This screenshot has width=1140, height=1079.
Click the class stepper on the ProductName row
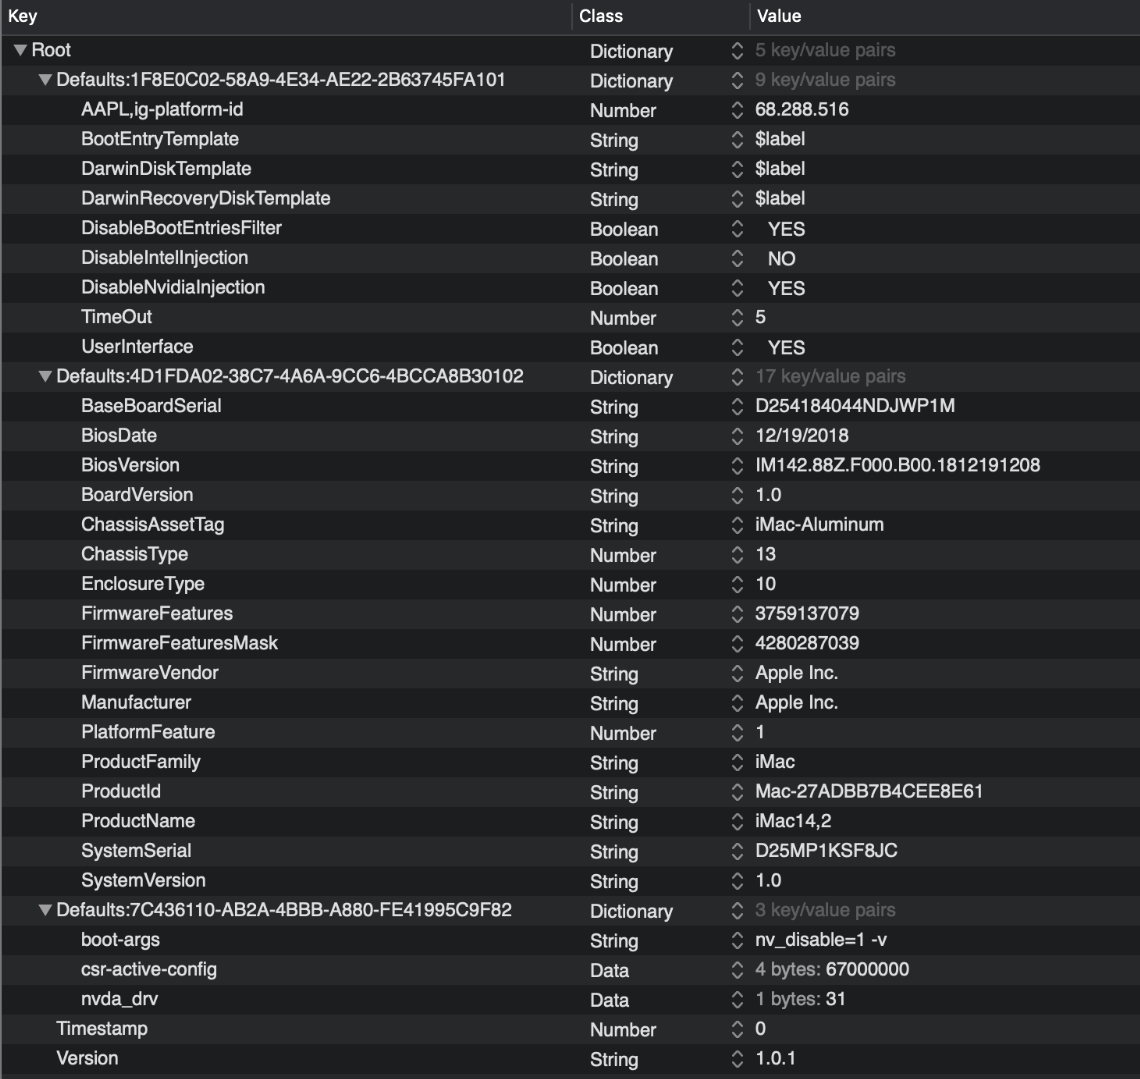[738, 822]
